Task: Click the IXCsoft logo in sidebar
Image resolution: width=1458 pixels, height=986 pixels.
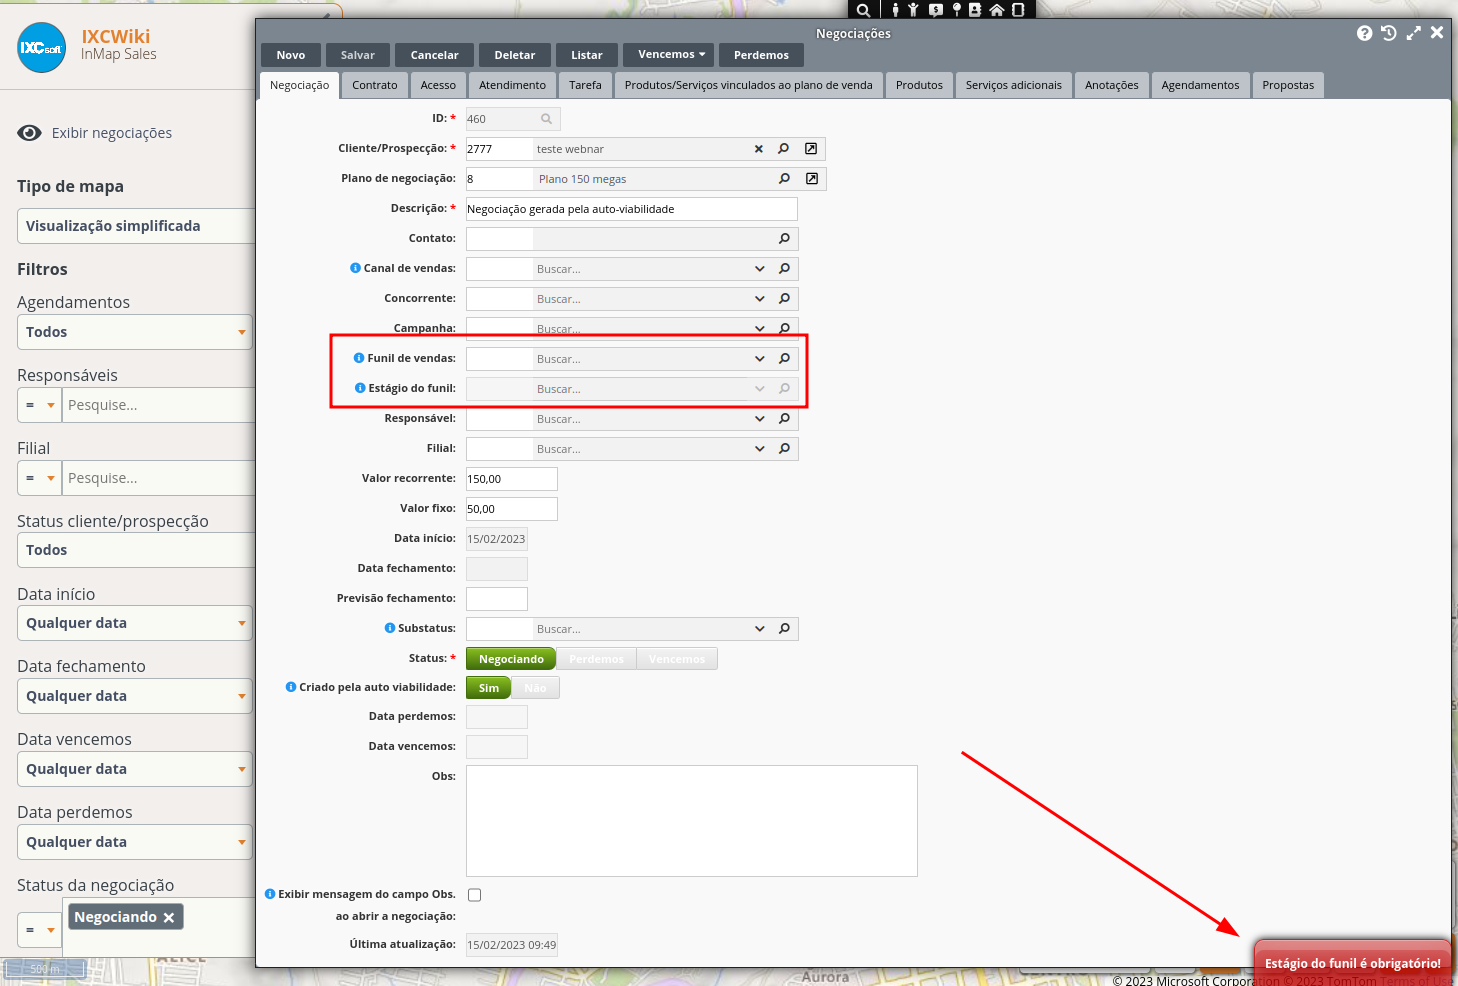Action: pos(41,47)
